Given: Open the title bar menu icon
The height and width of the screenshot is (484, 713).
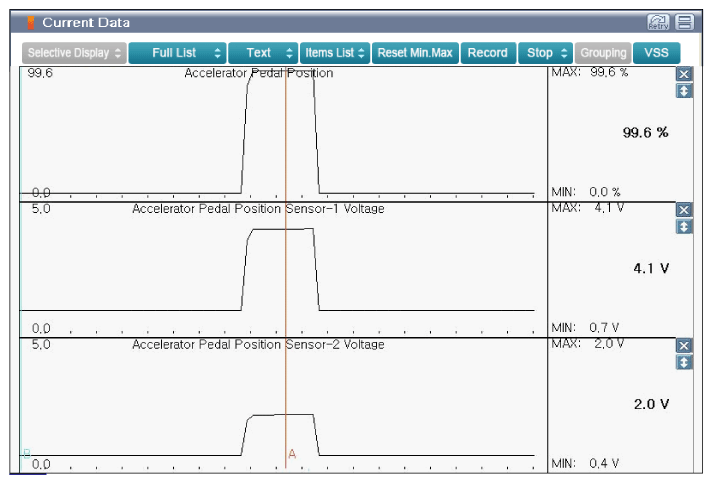Looking at the screenshot, I should coord(685,22).
